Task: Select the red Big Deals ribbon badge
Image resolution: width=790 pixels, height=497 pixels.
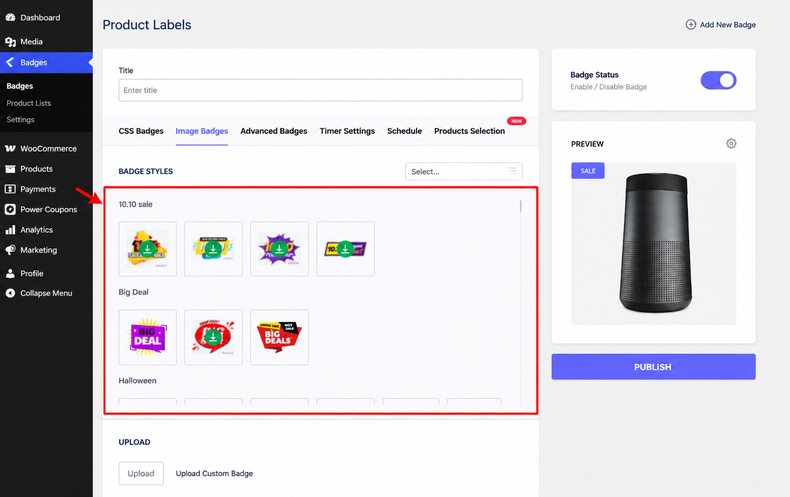Action: (279, 337)
